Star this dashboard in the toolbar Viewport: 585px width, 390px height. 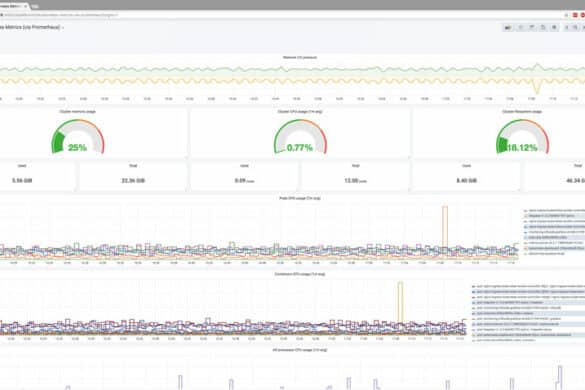(x=521, y=28)
